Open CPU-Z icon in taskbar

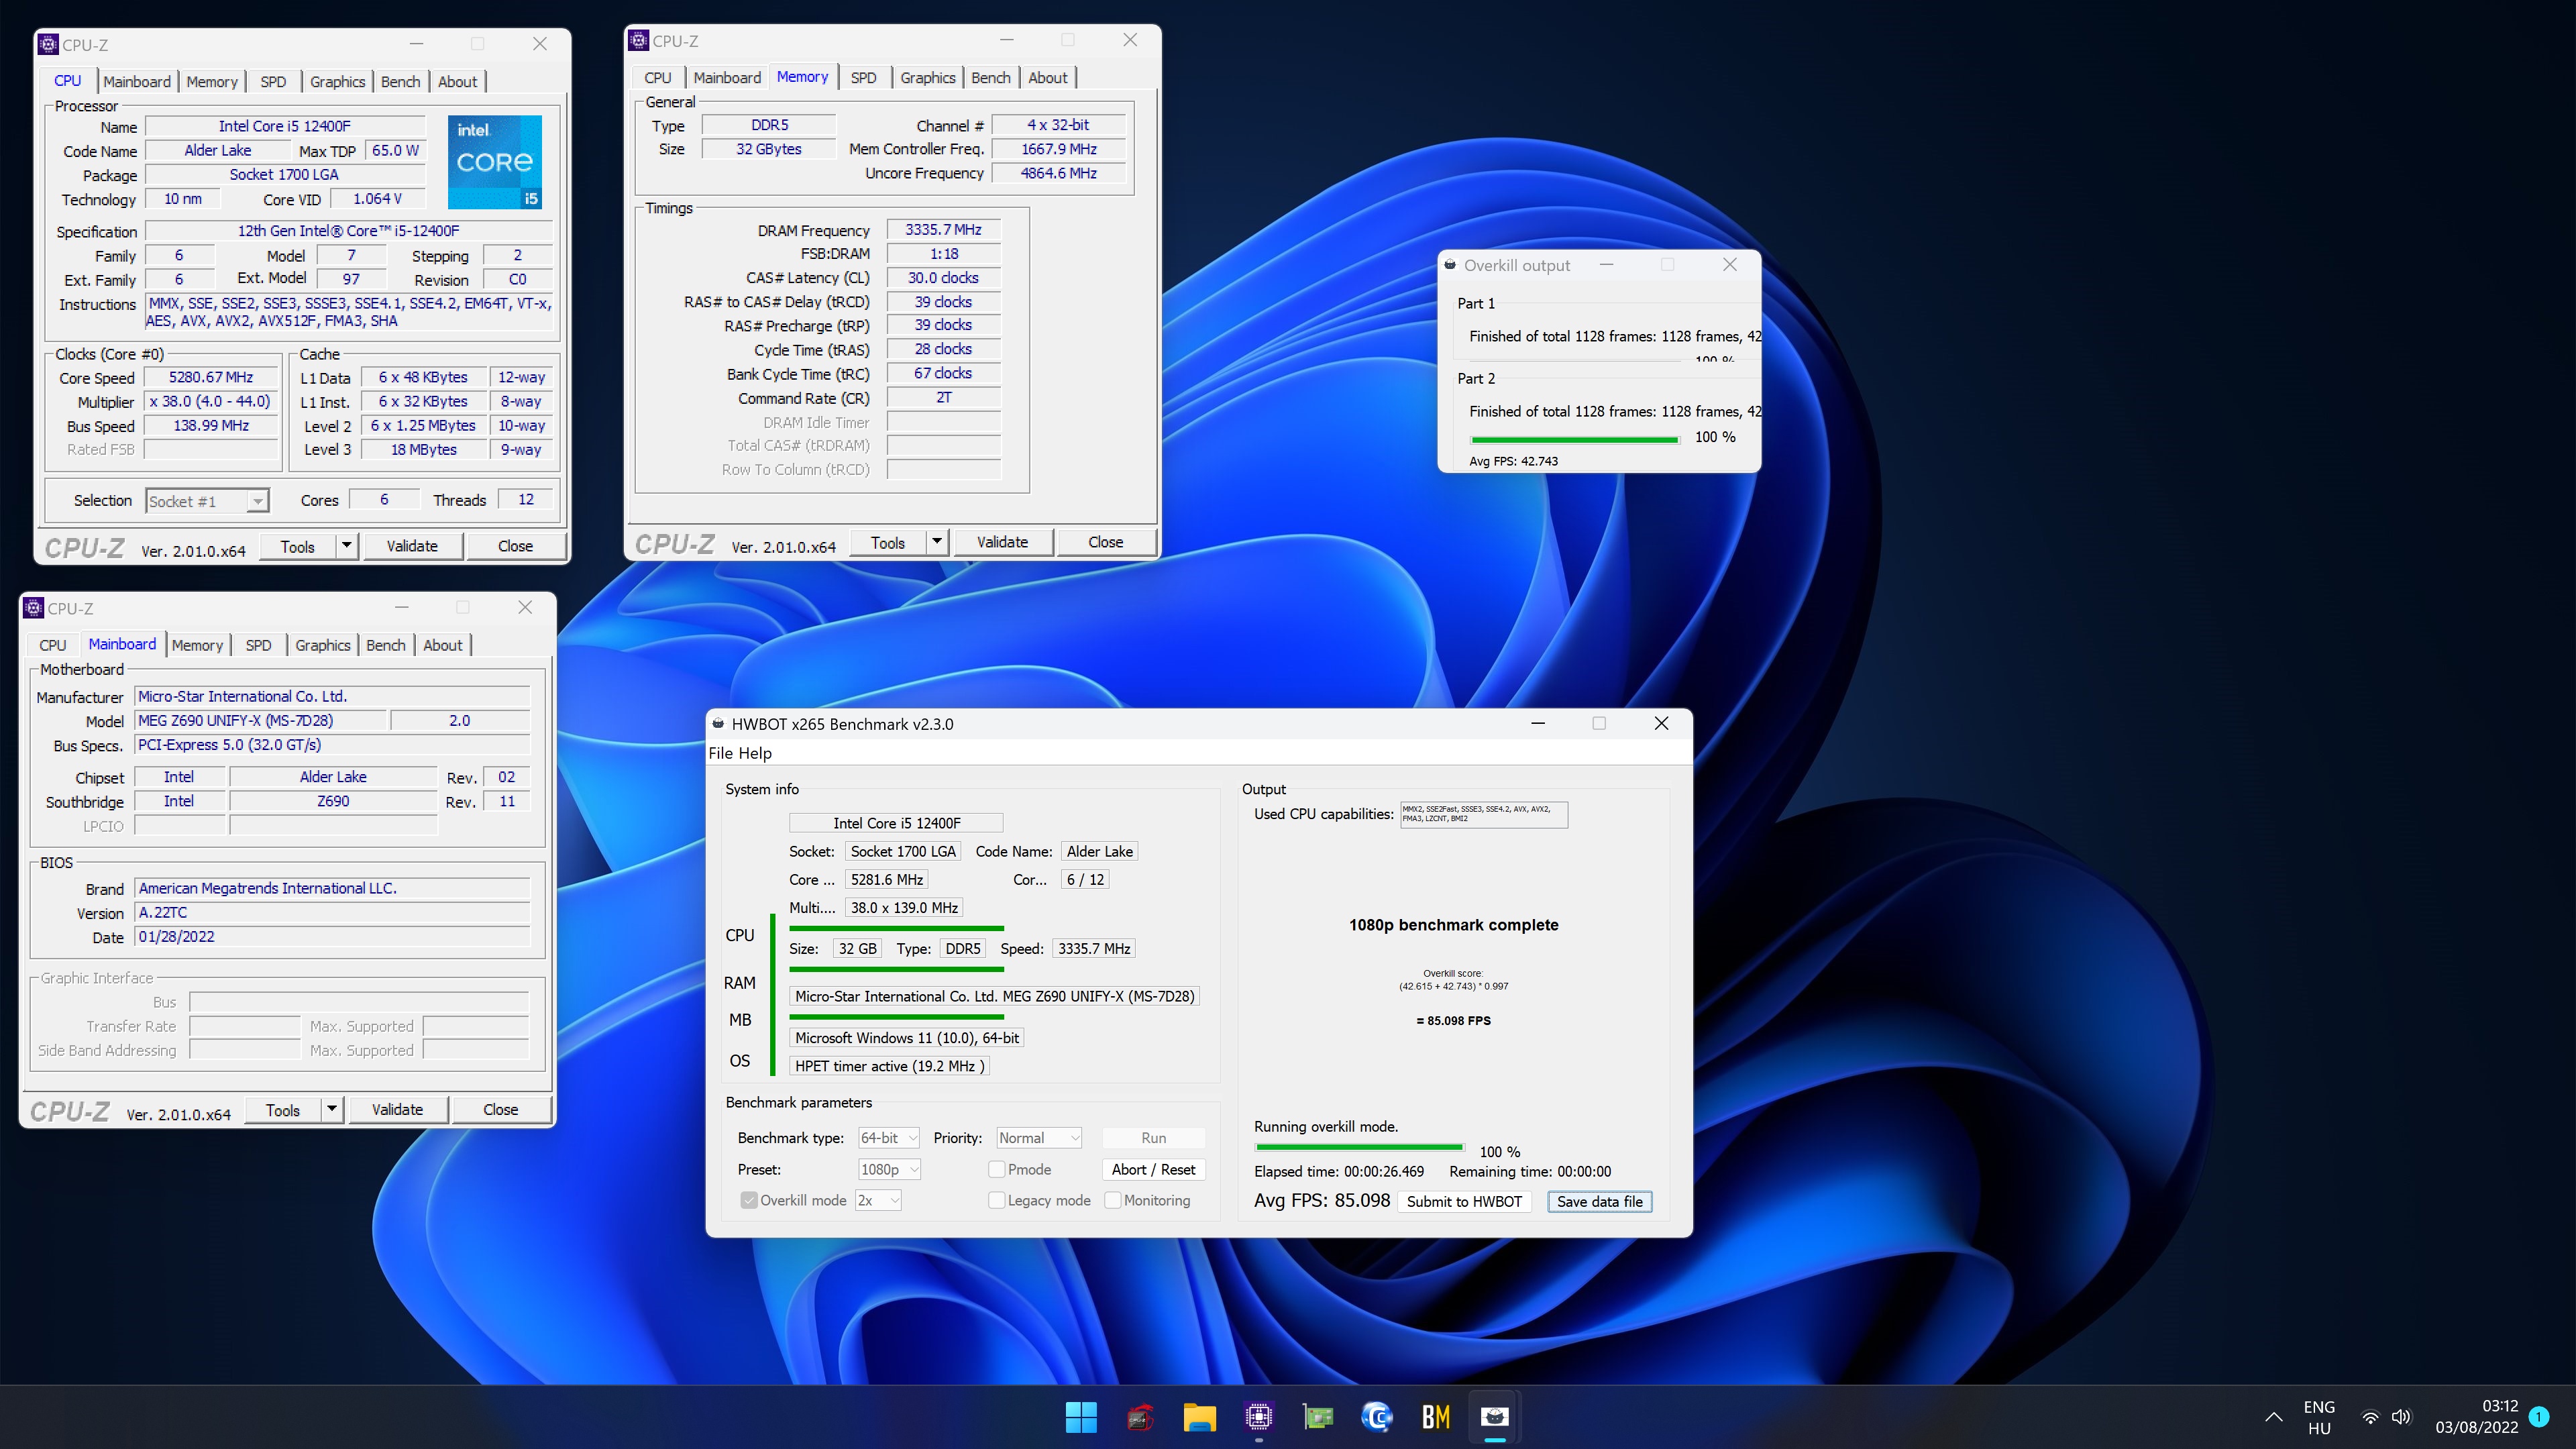pyautogui.click(x=1258, y=1416)
